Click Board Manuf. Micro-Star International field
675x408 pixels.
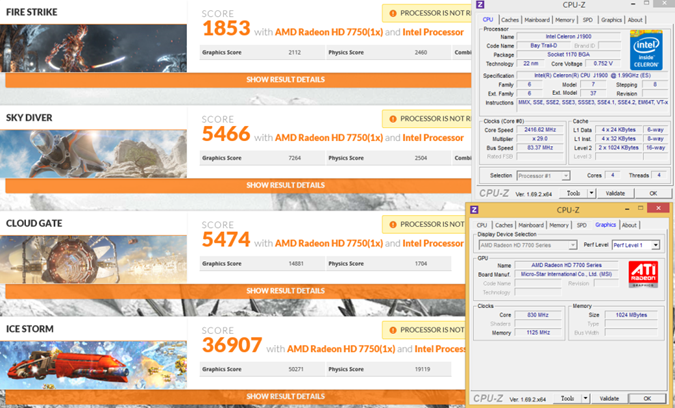click(x=566, y=274)
